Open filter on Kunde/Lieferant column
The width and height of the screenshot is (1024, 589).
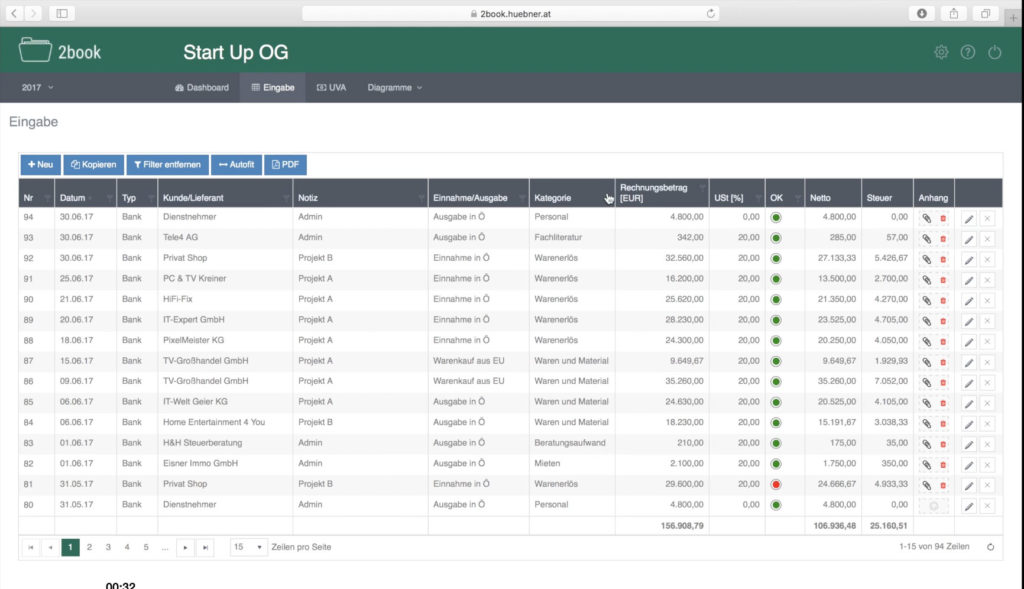[x=287, y=198]
